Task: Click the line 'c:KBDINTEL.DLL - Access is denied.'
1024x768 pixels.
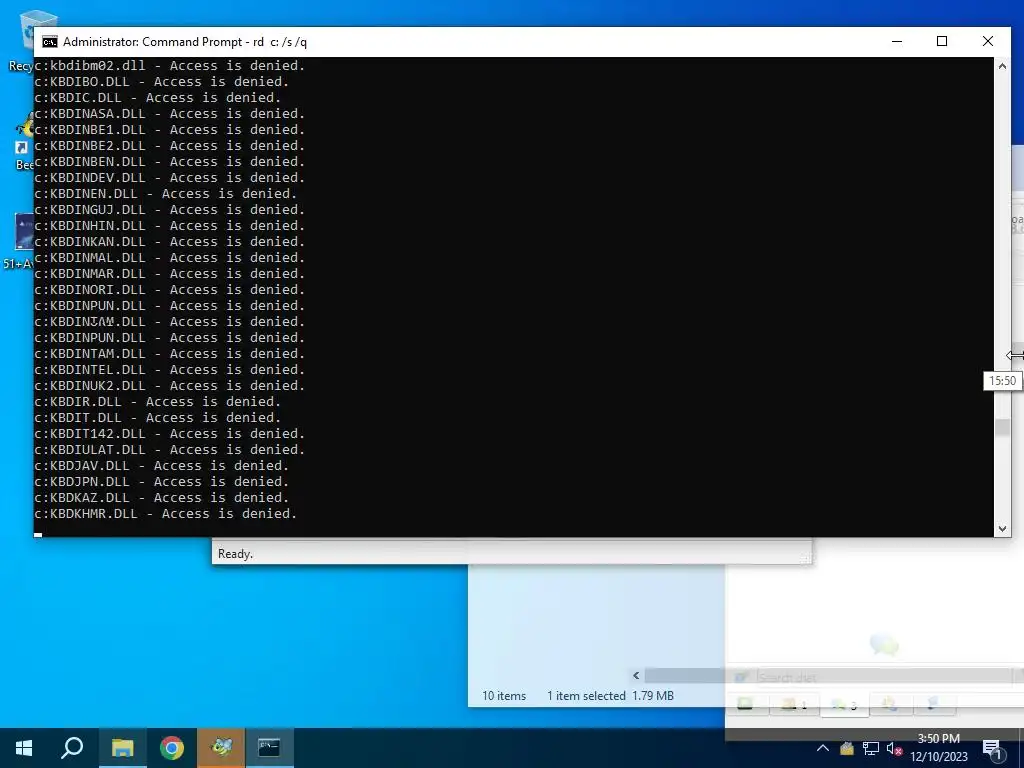Action: click(x=170, y=370)
